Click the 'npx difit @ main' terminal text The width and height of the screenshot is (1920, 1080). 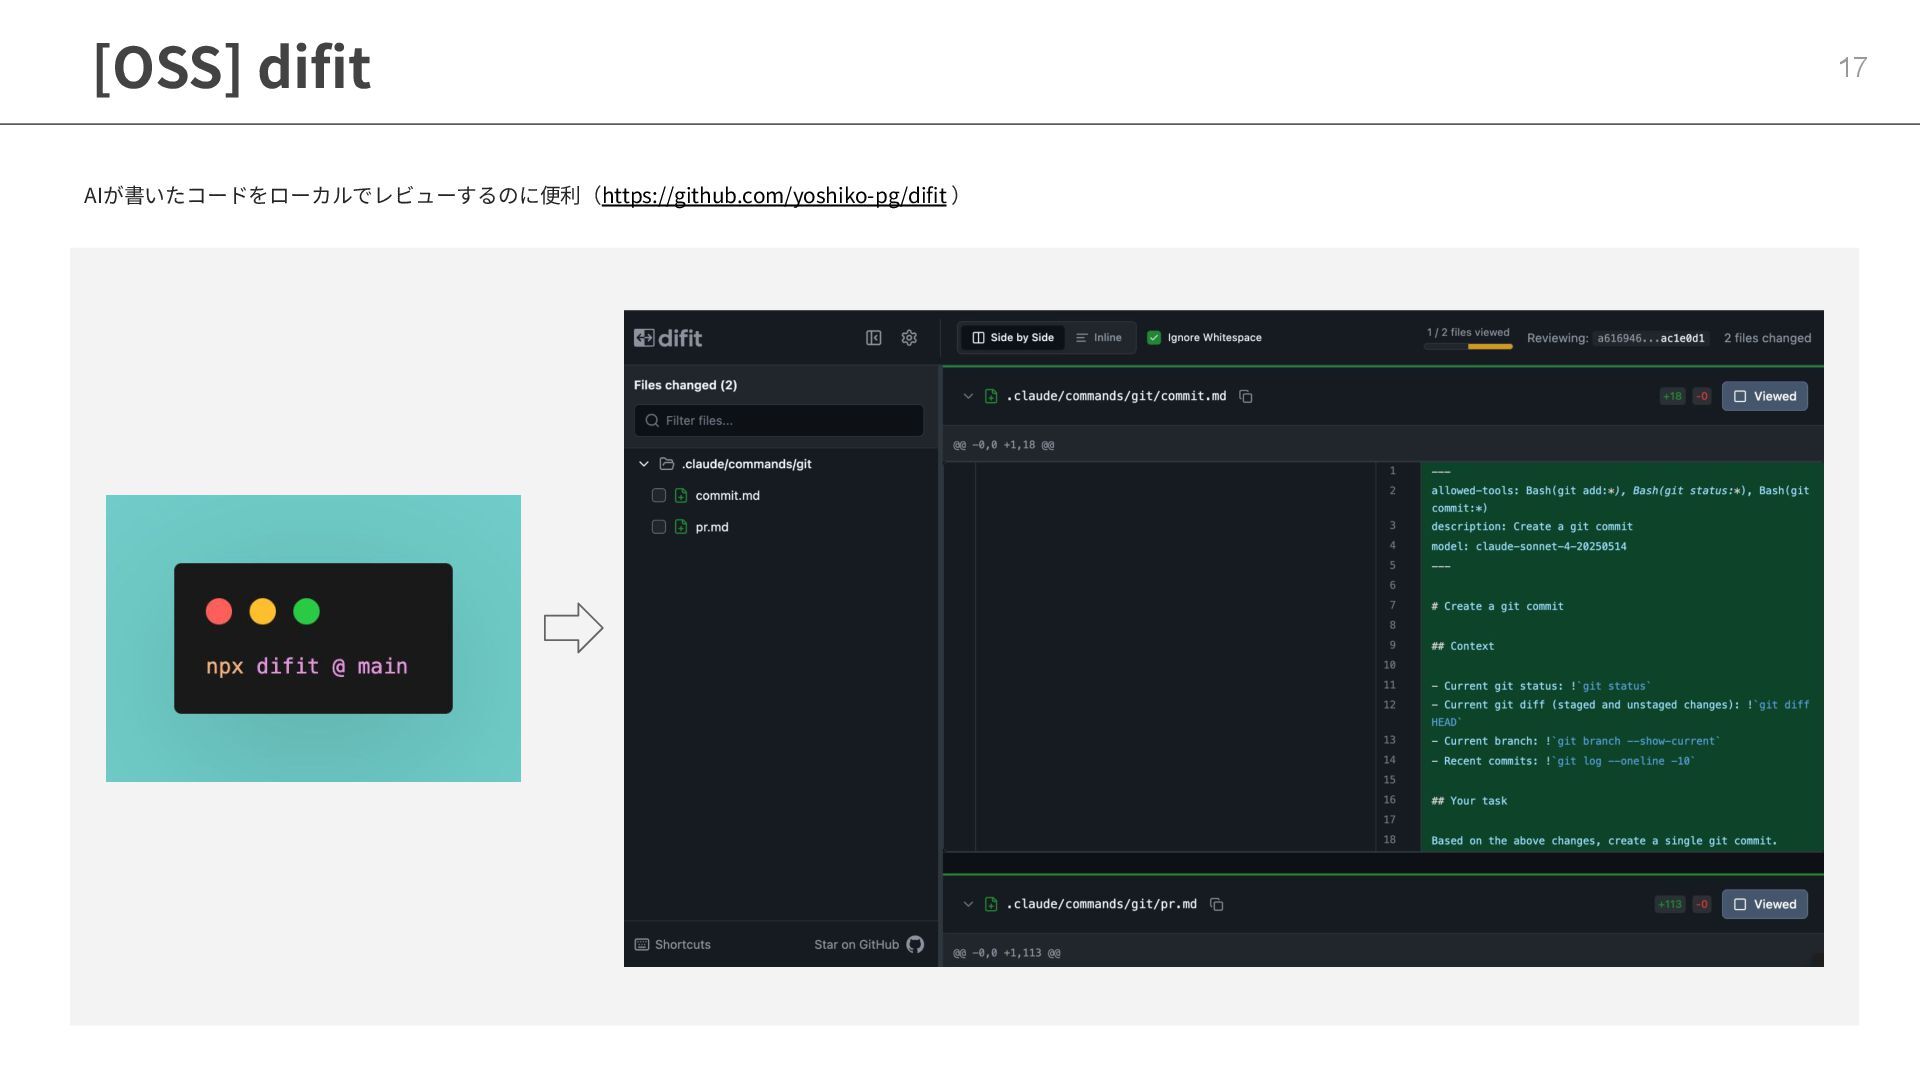coord(307,666)
